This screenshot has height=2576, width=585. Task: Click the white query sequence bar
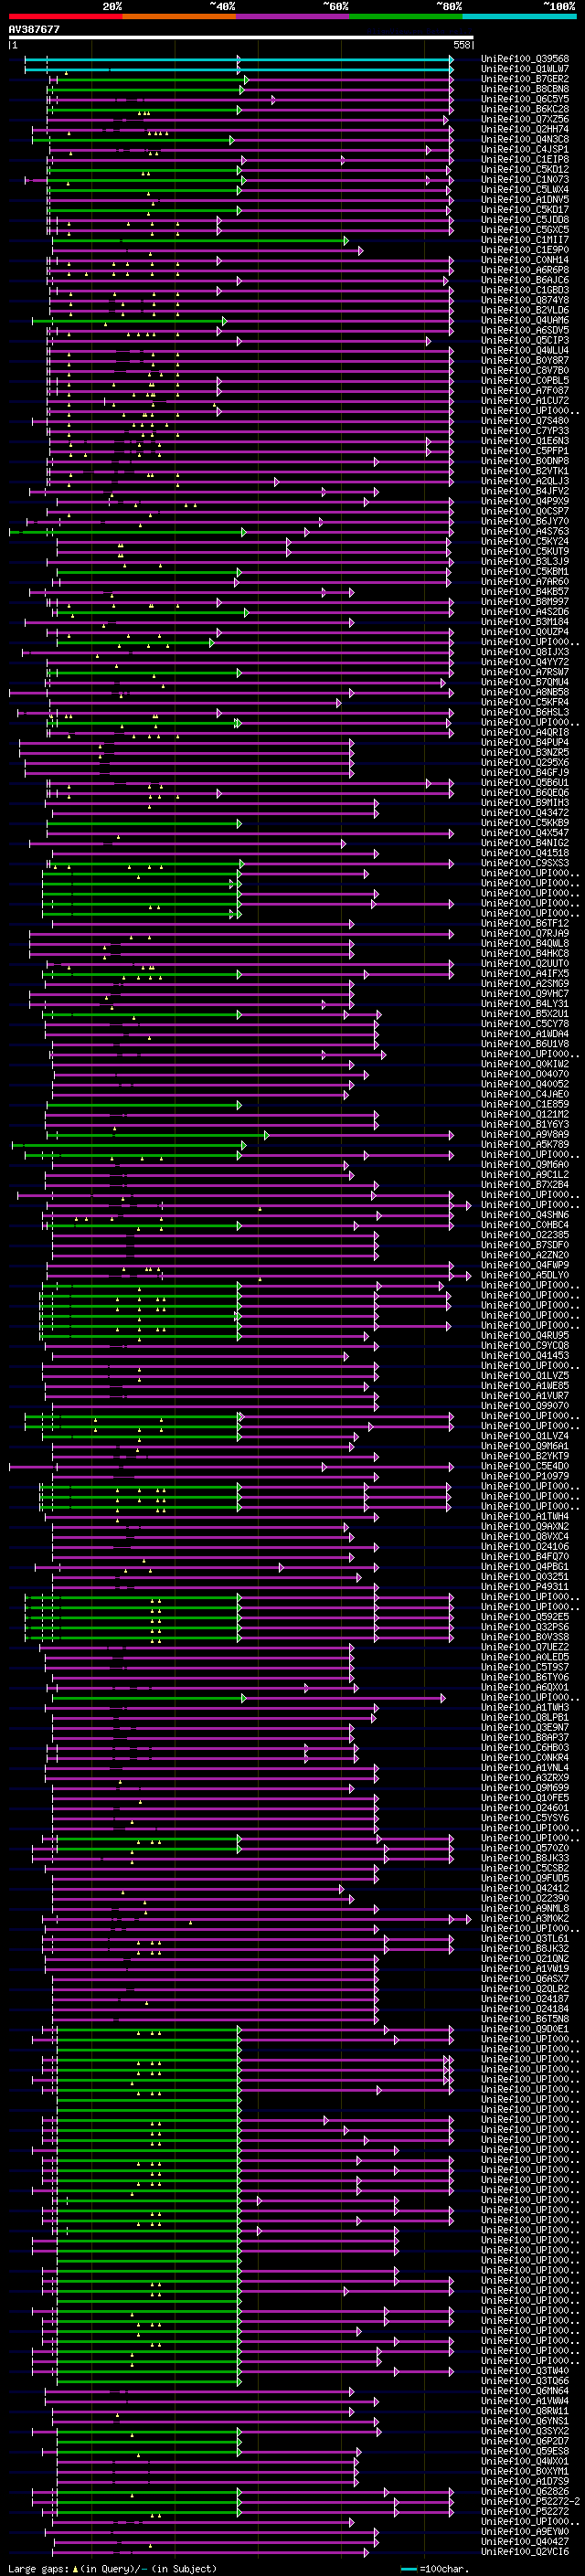(x=241, y=37)
